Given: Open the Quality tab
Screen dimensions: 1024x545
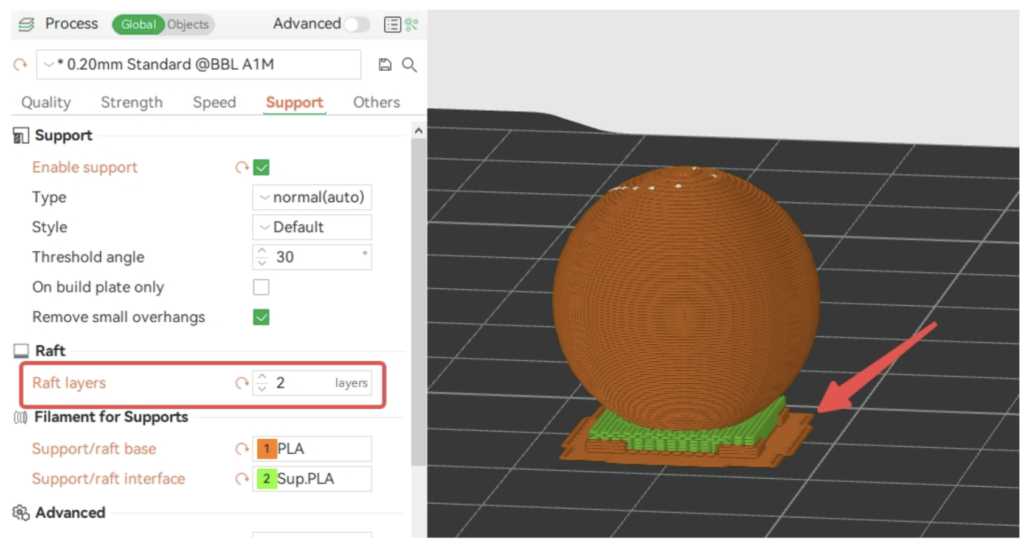Looking at the screenshot, I should [46, 102].
